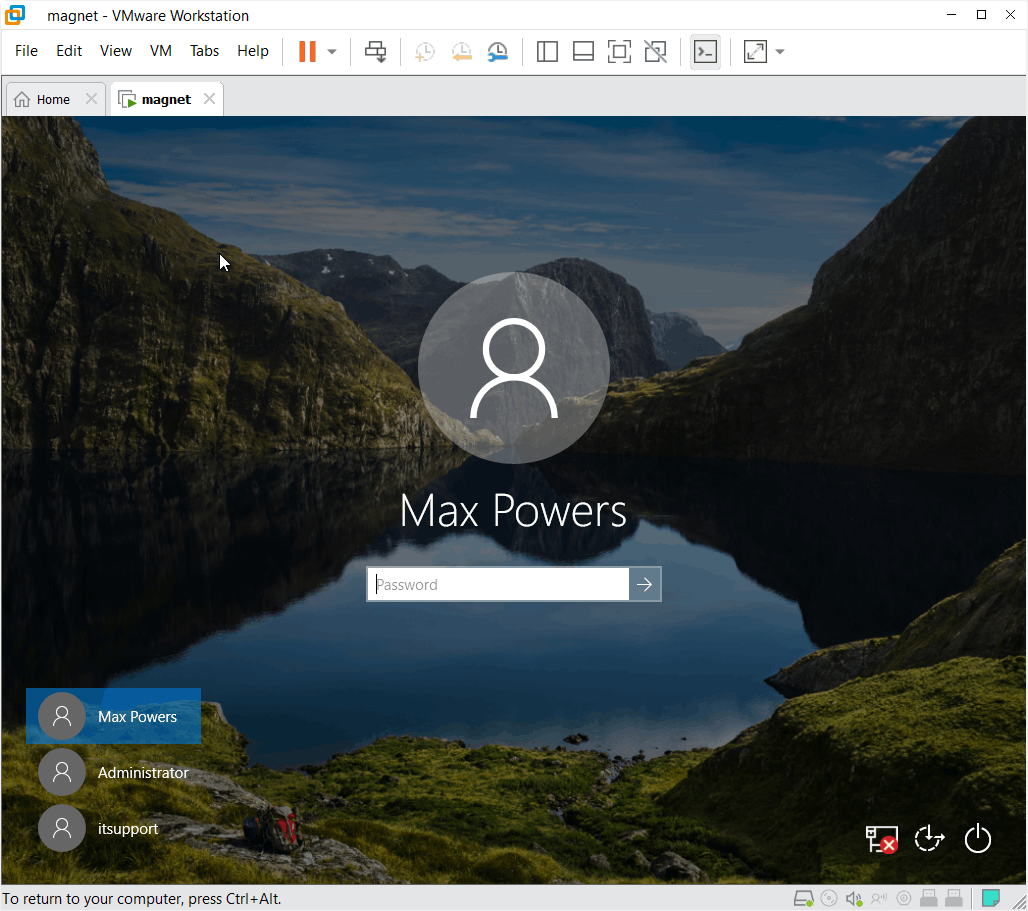Click the VMware Workstation title bar logo
The image size is (1028, 911).
[15, 14]
